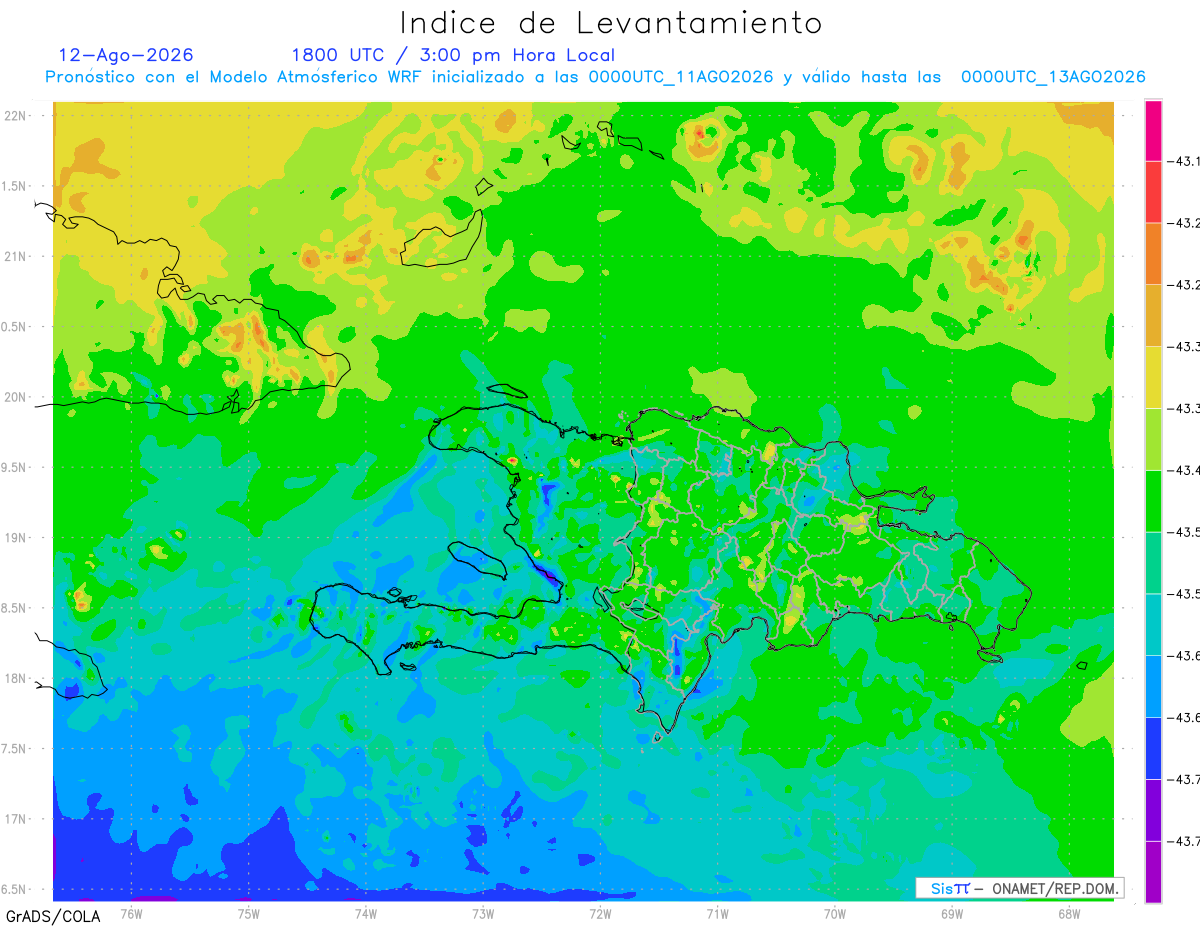Click the '72W' longitude label

tap(600, 913)
